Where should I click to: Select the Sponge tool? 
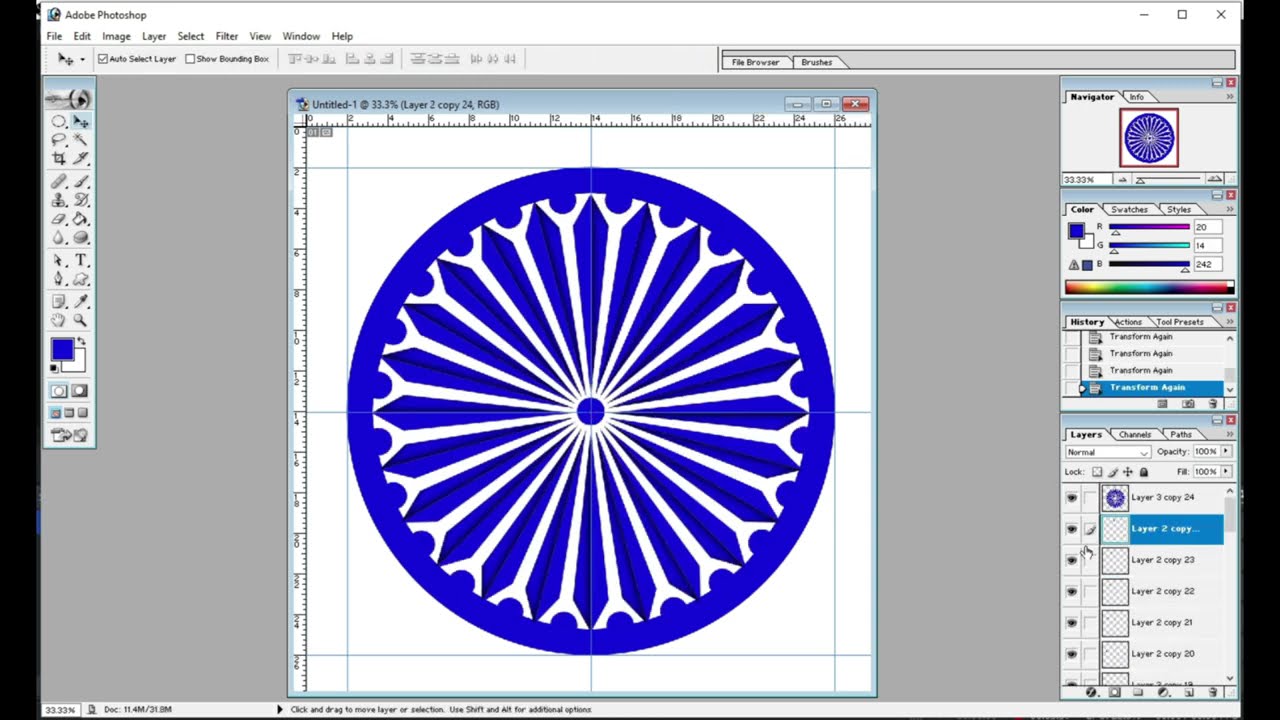coord(80,237)
